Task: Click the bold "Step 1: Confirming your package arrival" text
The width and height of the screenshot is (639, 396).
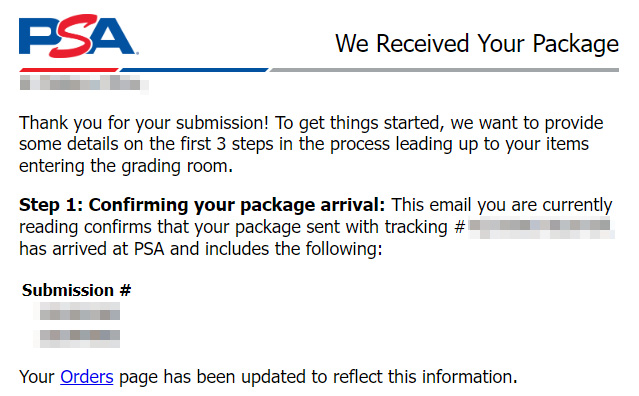Action: click(202, 205)
